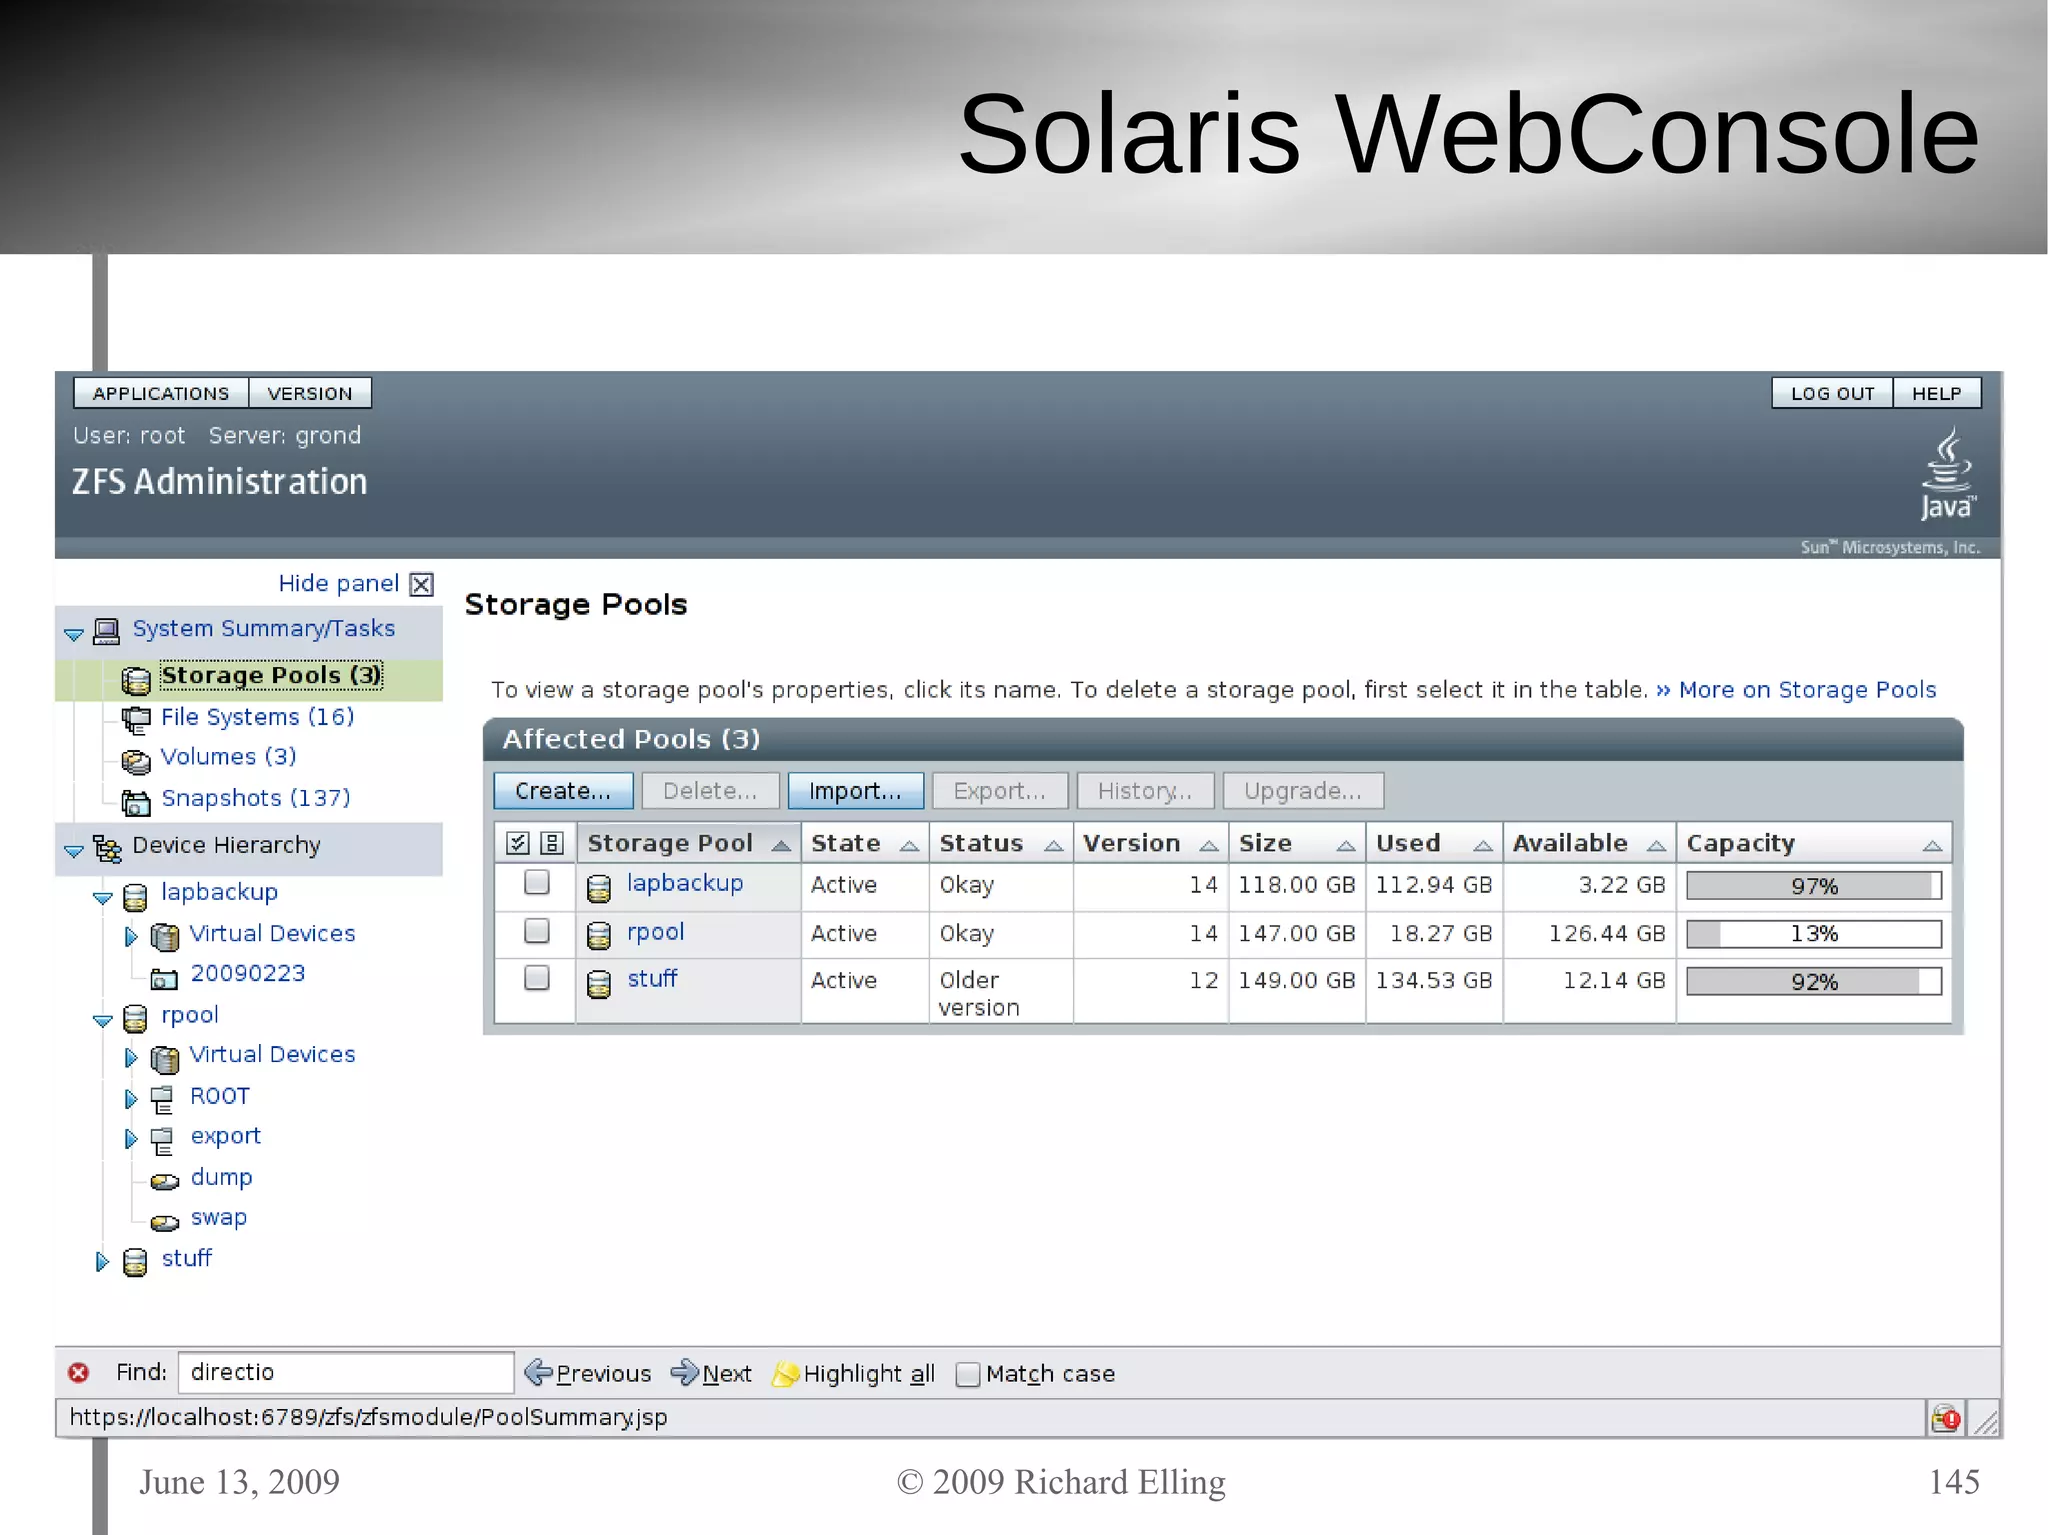Open the Snapshots (137) link
This screenshot has height=1535, width=2048.
pyautogui.click(x=256, y=798)
